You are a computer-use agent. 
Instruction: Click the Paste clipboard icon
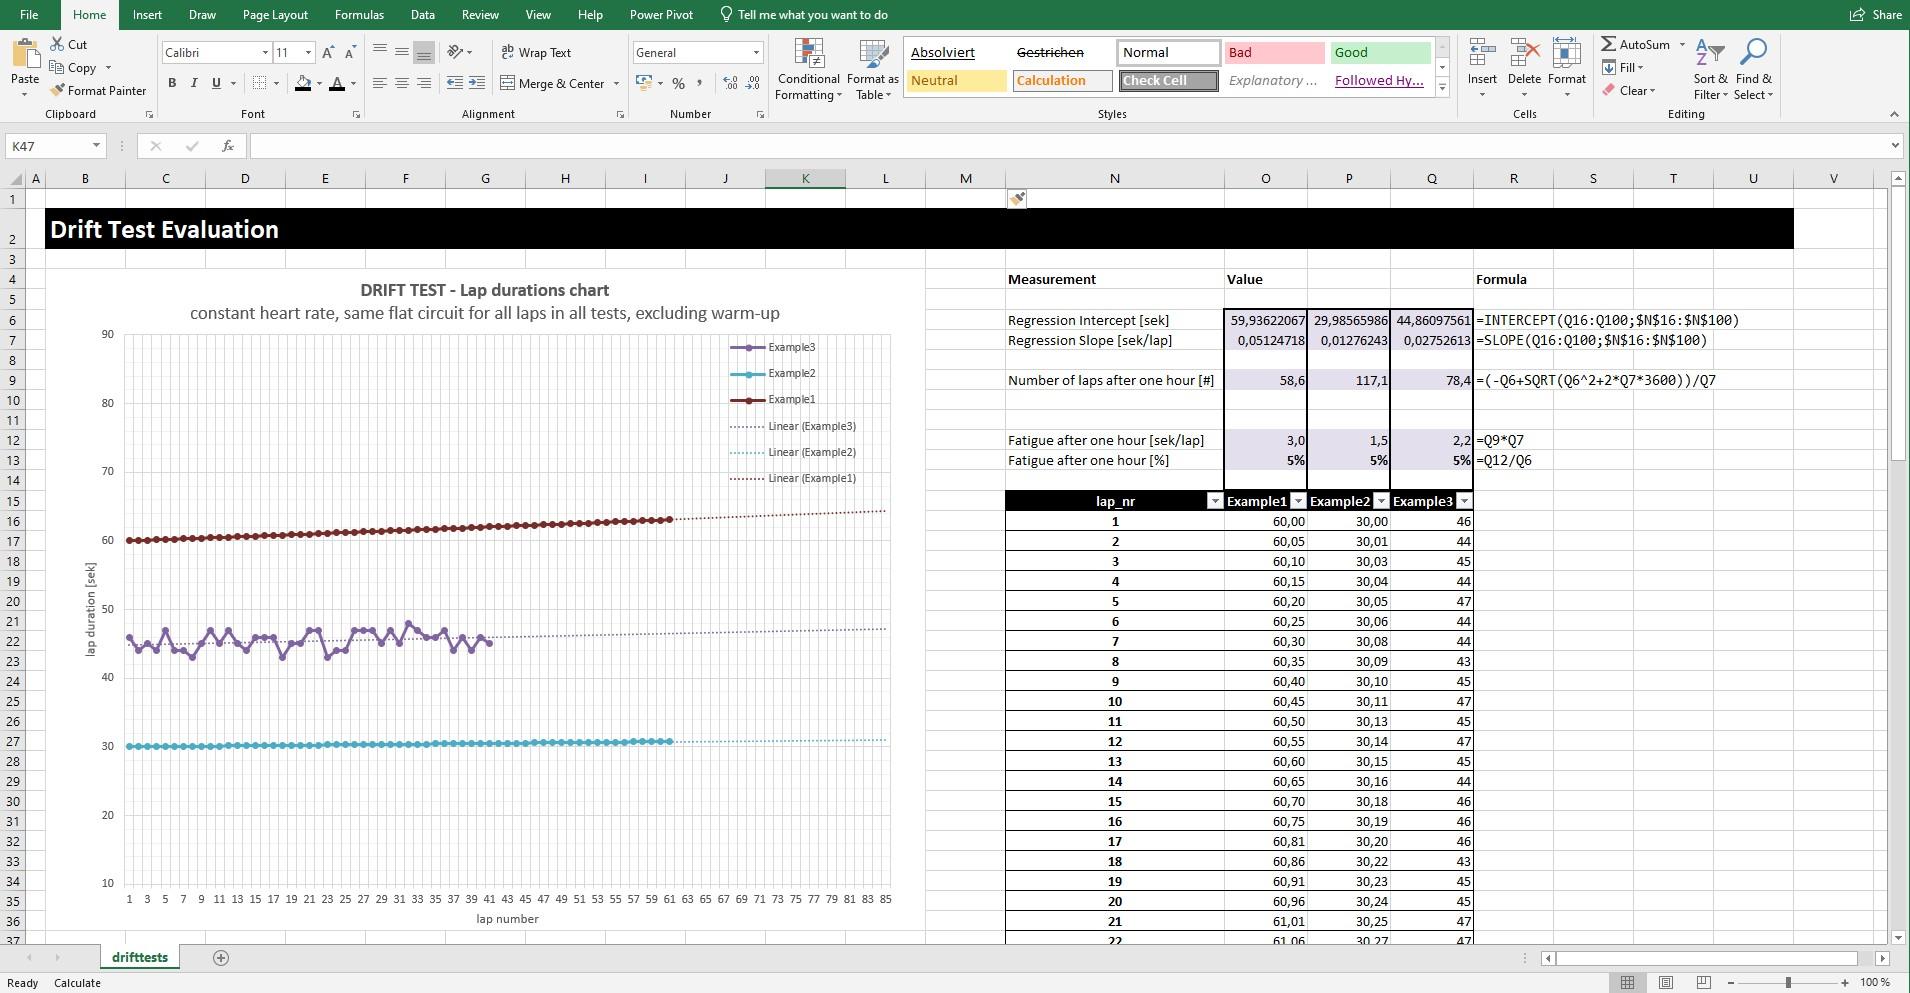pos(25,53)
